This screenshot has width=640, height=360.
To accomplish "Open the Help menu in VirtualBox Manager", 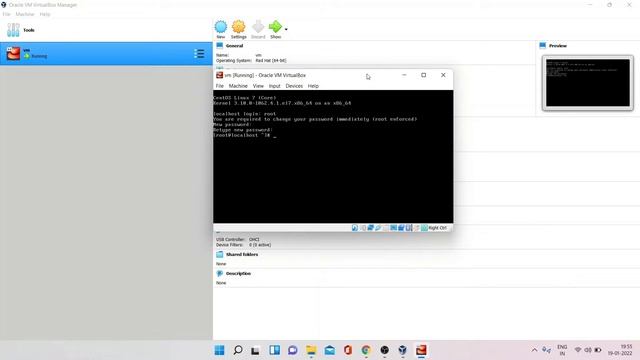I will 45,14.
